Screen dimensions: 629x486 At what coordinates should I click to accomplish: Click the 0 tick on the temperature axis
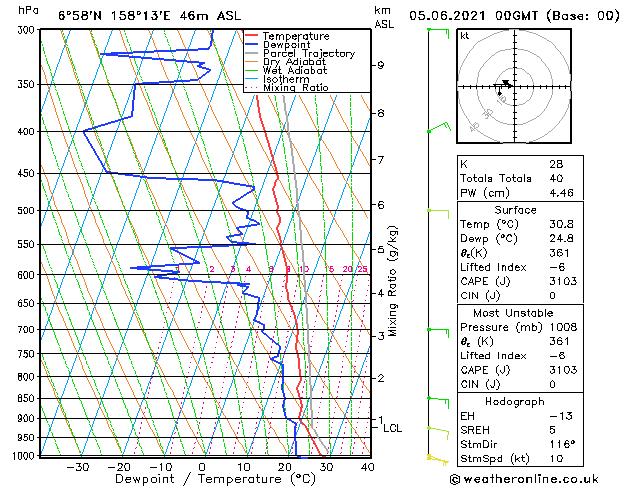tap(202, 467)
